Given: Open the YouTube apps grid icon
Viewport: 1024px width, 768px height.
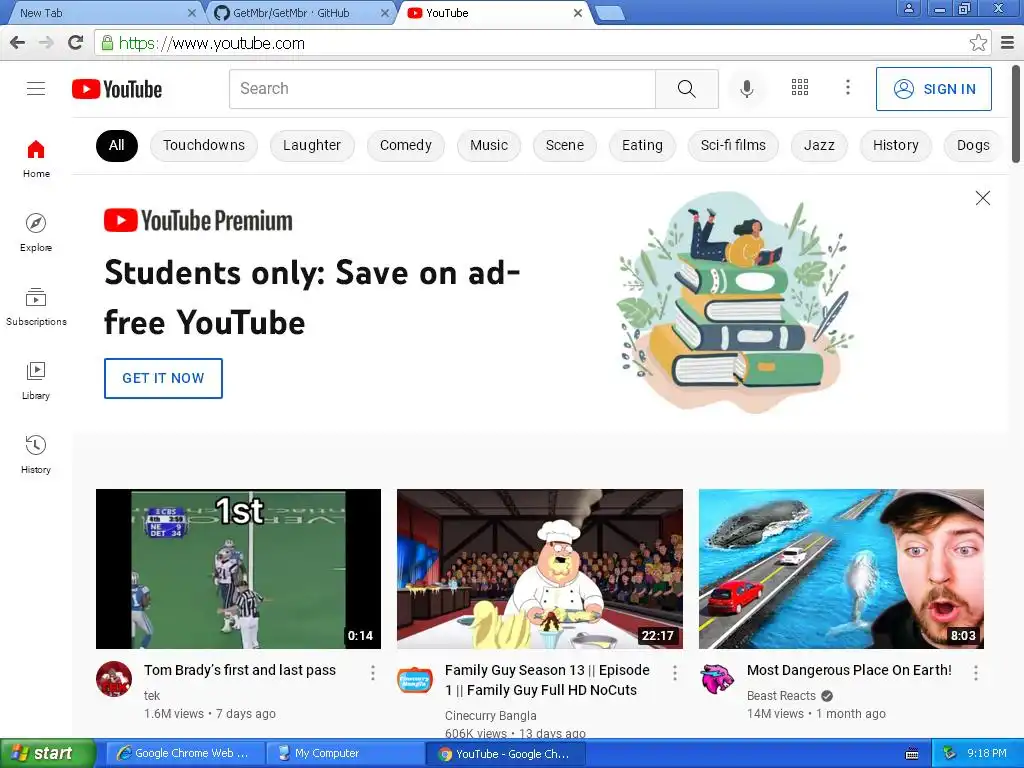Looking at the screenshot, I should 800,88.
